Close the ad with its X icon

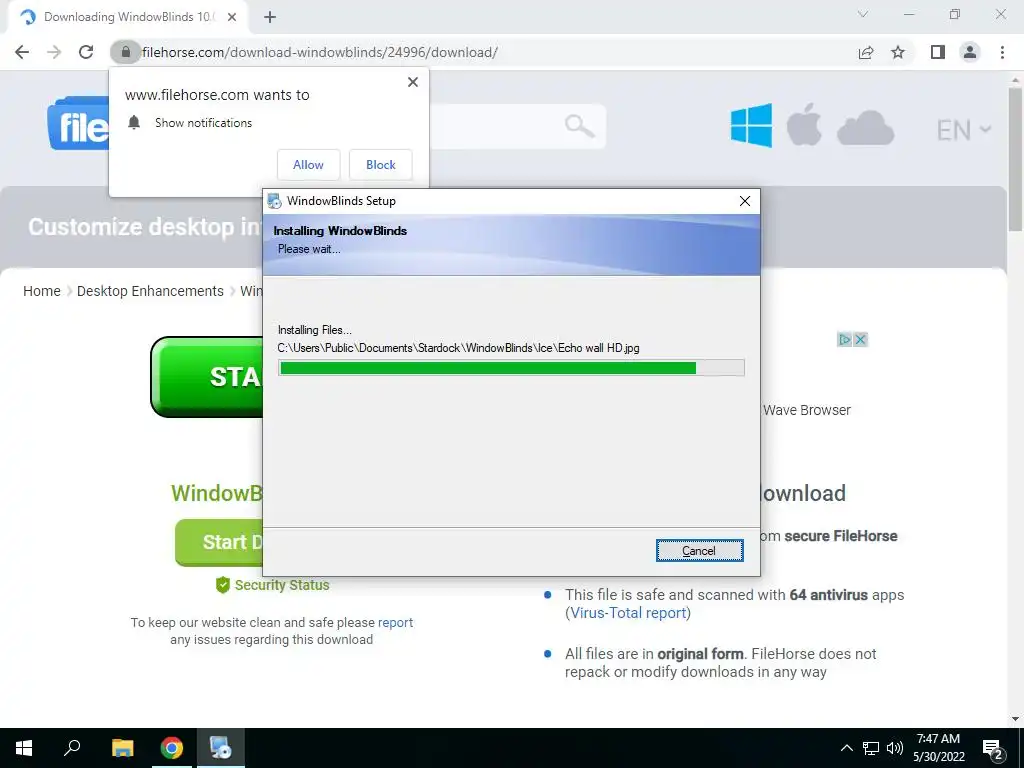(x=860, y=340)
